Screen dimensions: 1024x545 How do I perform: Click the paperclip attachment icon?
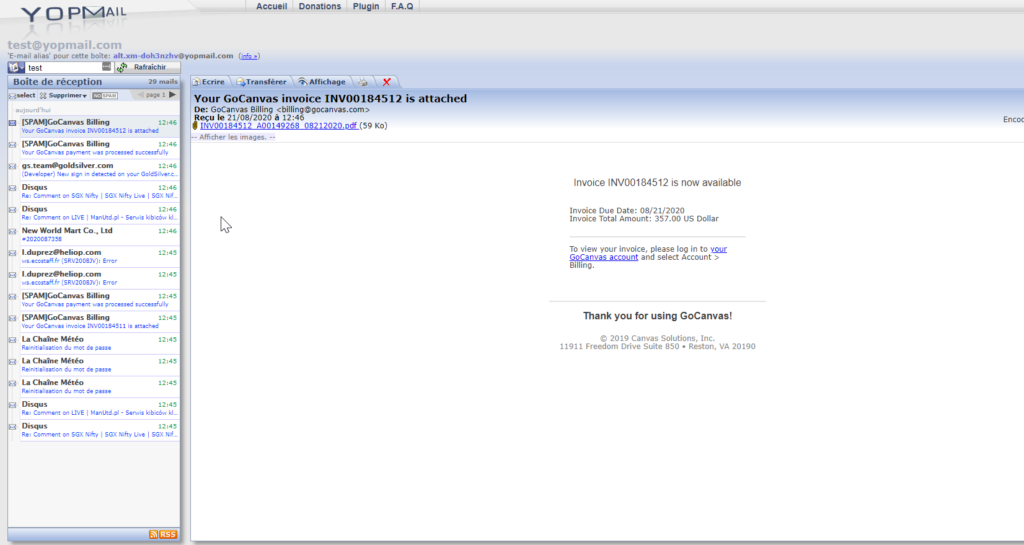point(195,125)
